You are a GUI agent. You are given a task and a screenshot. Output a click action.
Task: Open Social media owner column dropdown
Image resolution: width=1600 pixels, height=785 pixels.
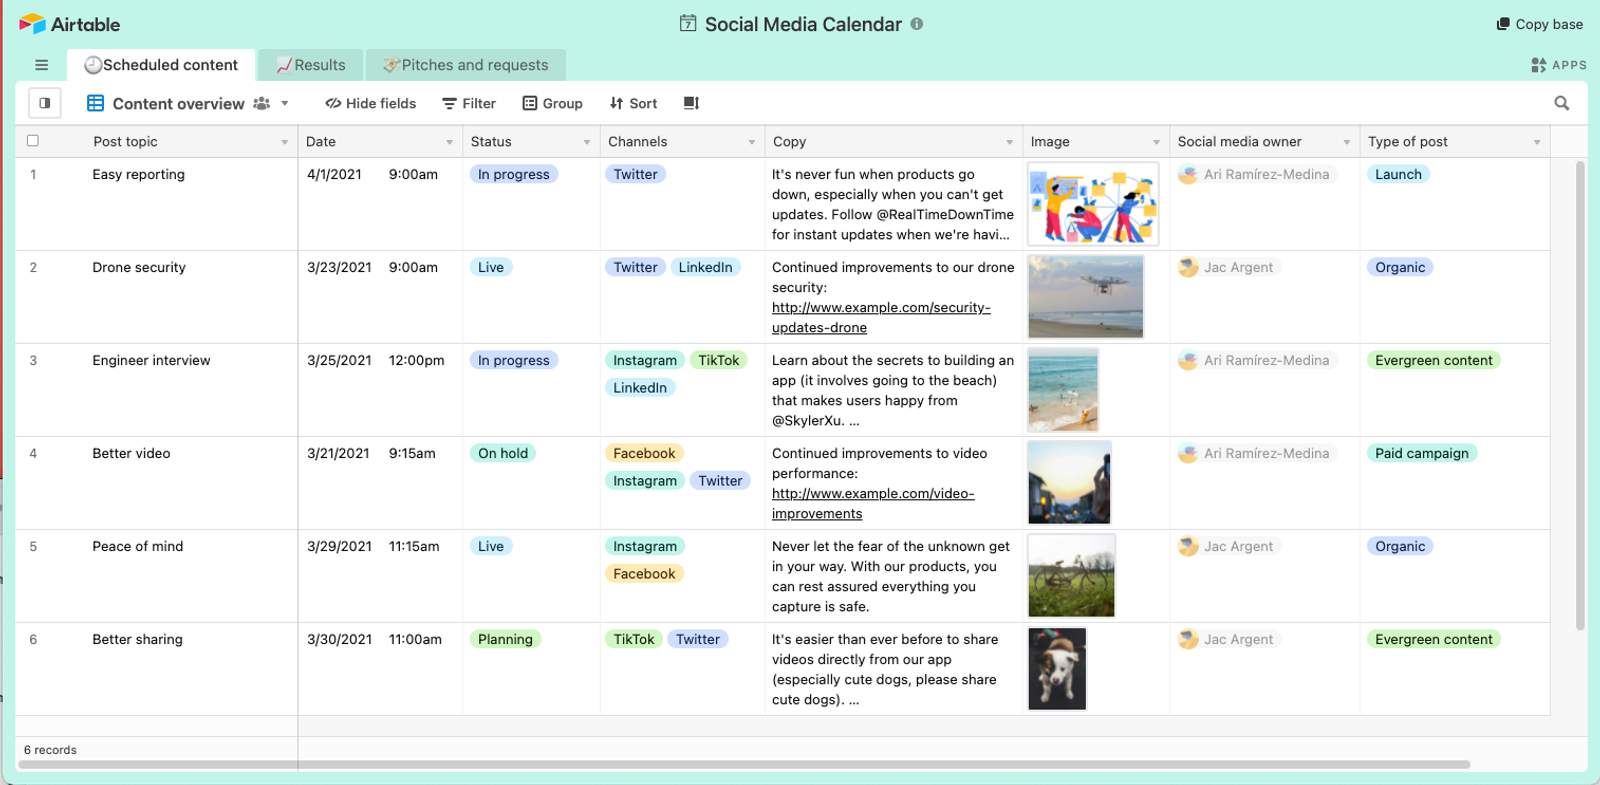(x=1347, y=142)
